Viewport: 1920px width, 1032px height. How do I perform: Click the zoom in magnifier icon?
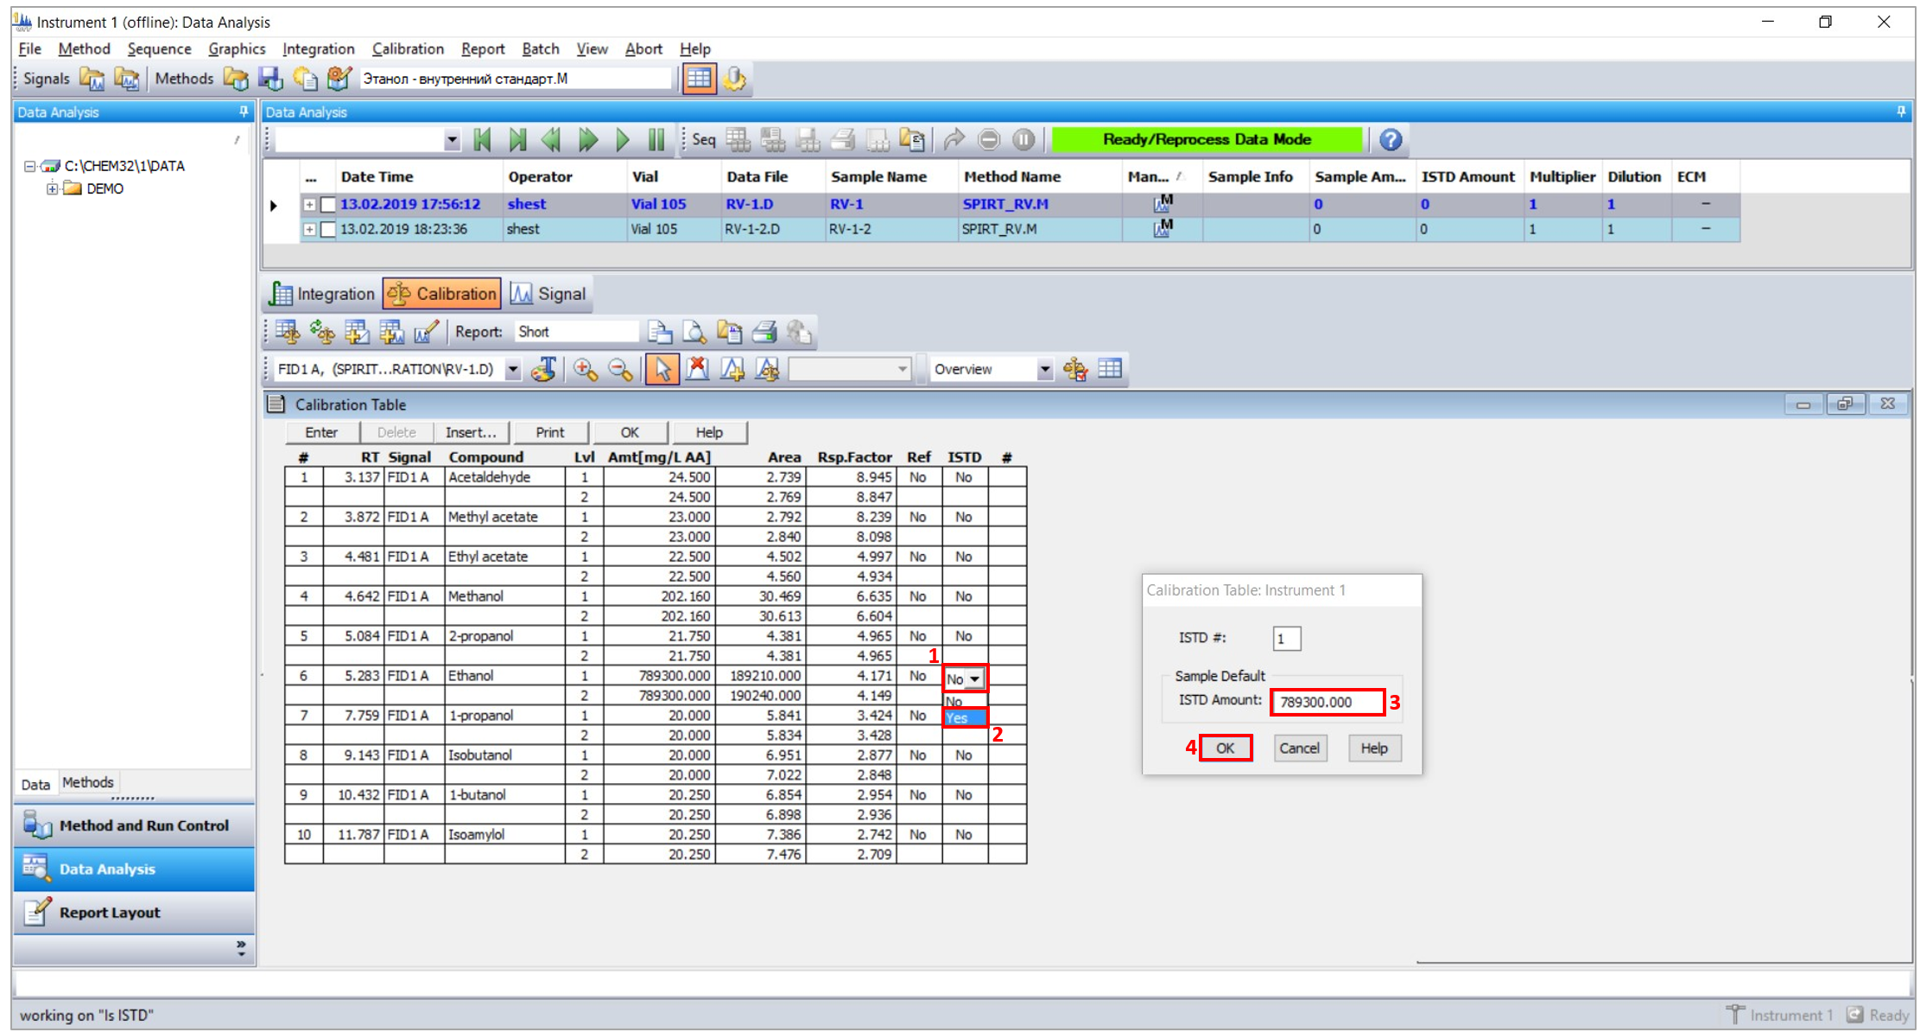click(585, 370)
